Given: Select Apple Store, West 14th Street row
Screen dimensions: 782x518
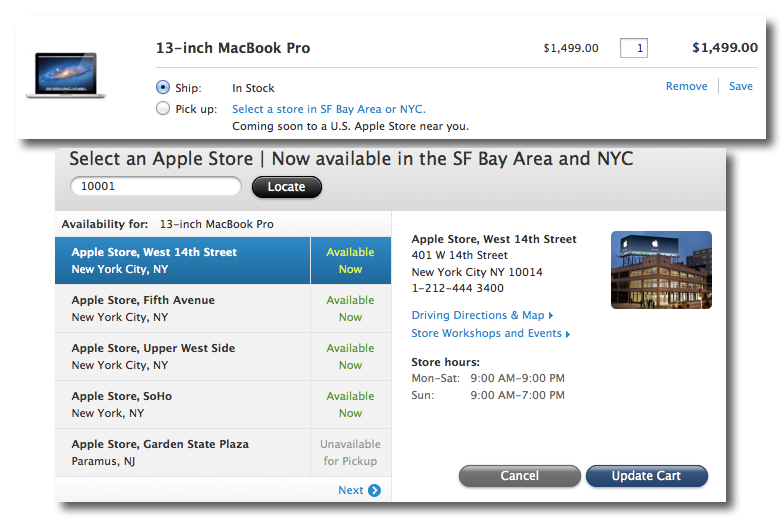Looking at the screenshot, I should click(x=223, y=260).
